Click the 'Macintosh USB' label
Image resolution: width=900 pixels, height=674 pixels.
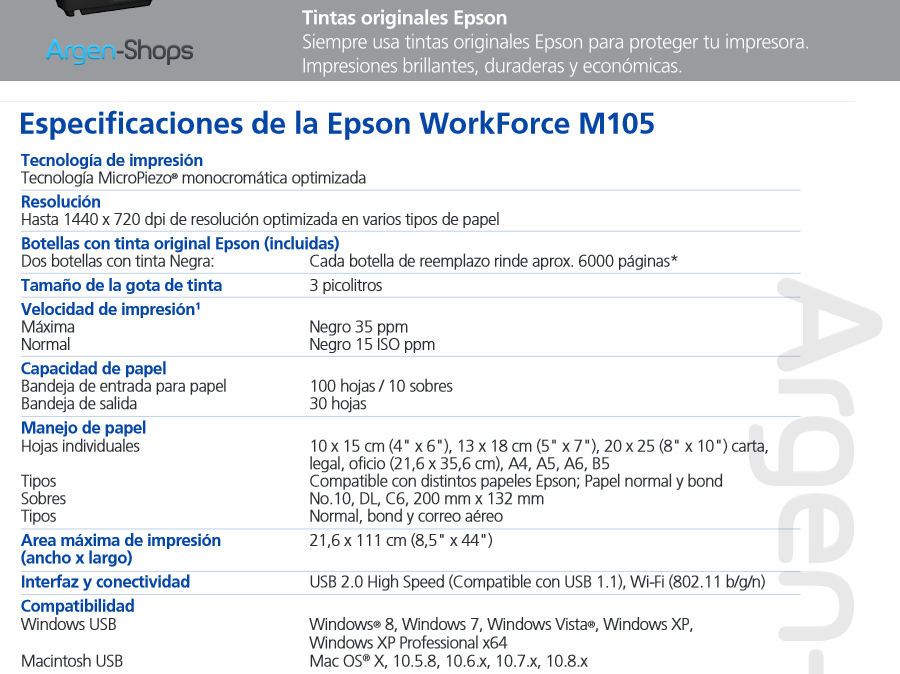tap(72, 661)
